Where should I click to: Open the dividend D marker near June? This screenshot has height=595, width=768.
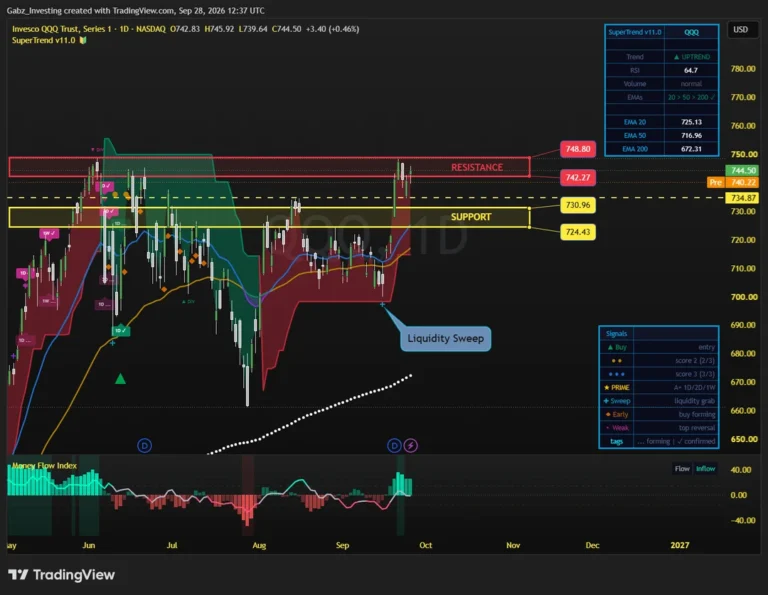tap(144, 446)
